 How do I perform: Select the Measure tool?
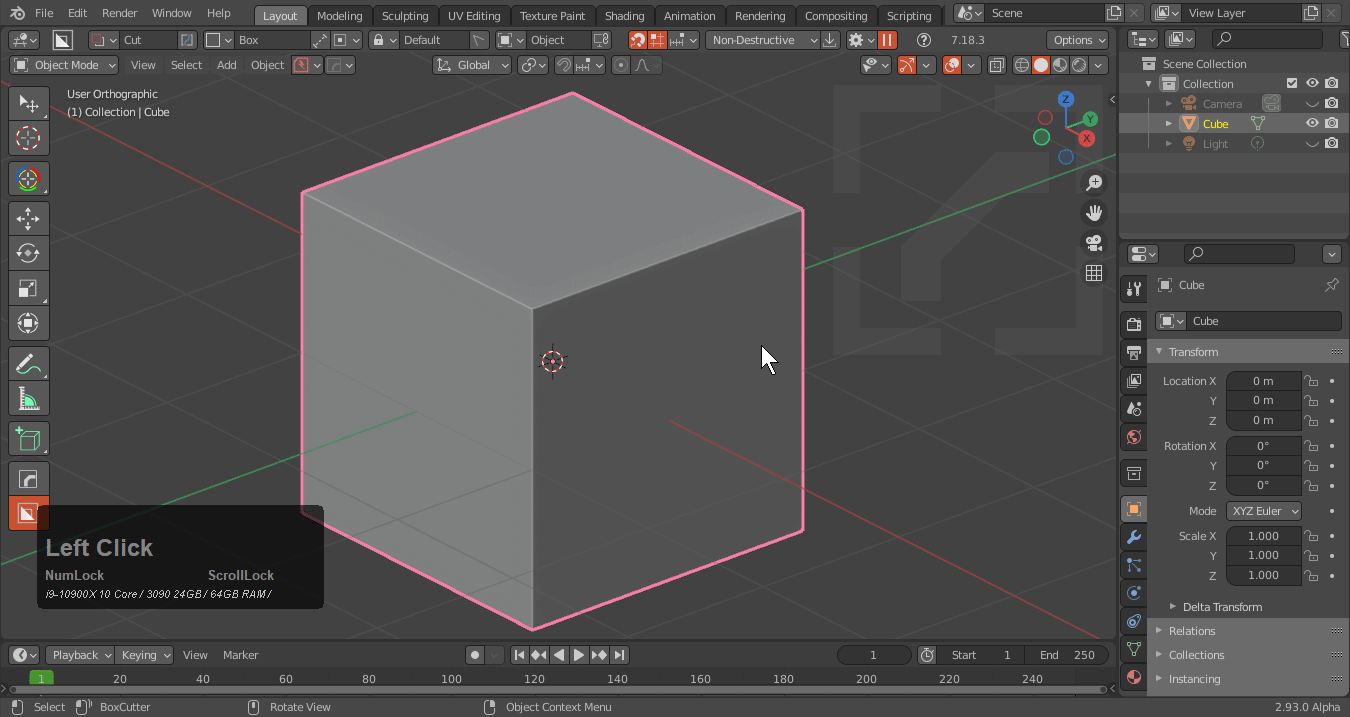click(x=28, y=399)
